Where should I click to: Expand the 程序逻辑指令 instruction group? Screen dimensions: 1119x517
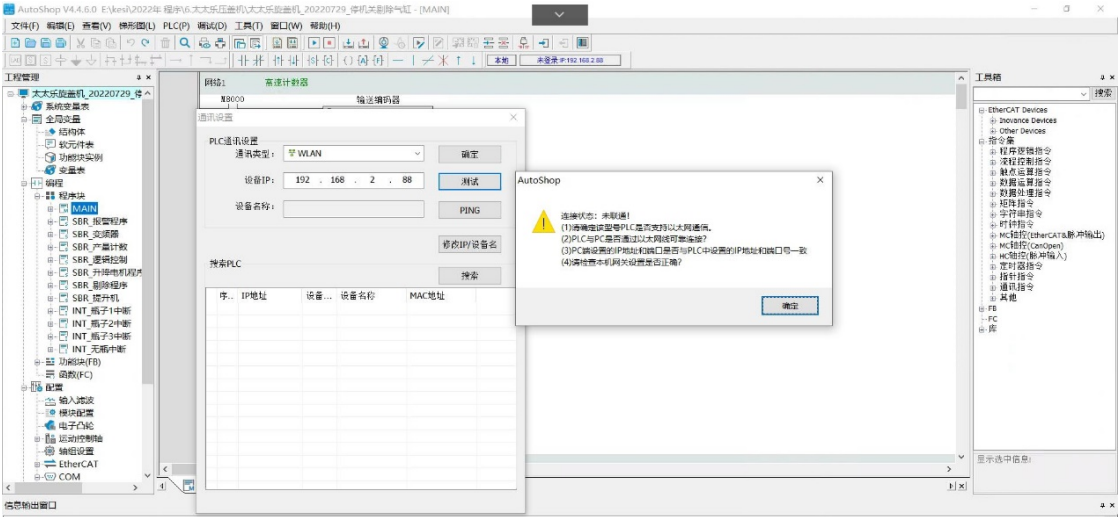click(x=992, y=152)
